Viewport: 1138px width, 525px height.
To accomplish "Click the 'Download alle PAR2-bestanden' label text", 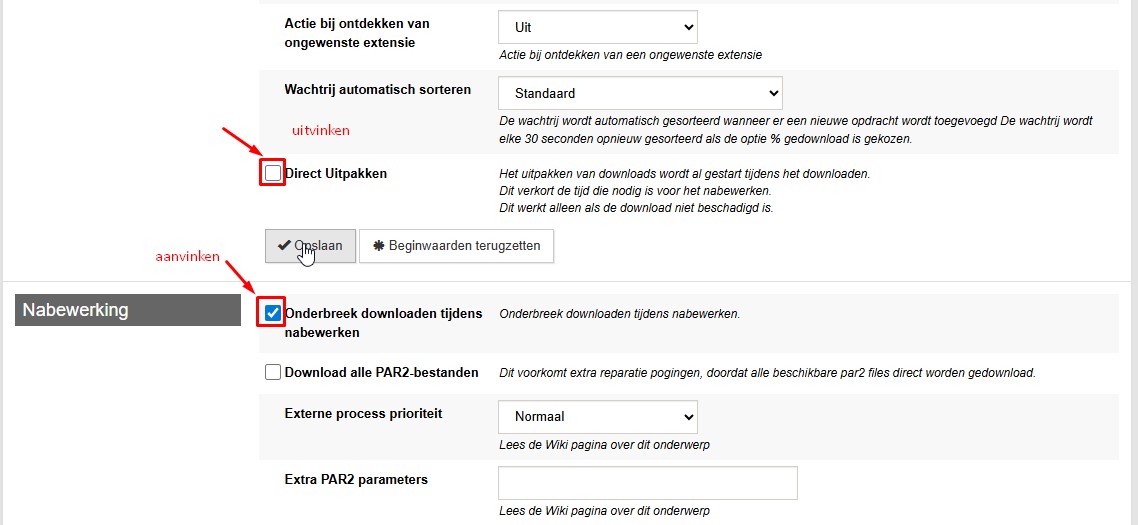I will point(382,373).
